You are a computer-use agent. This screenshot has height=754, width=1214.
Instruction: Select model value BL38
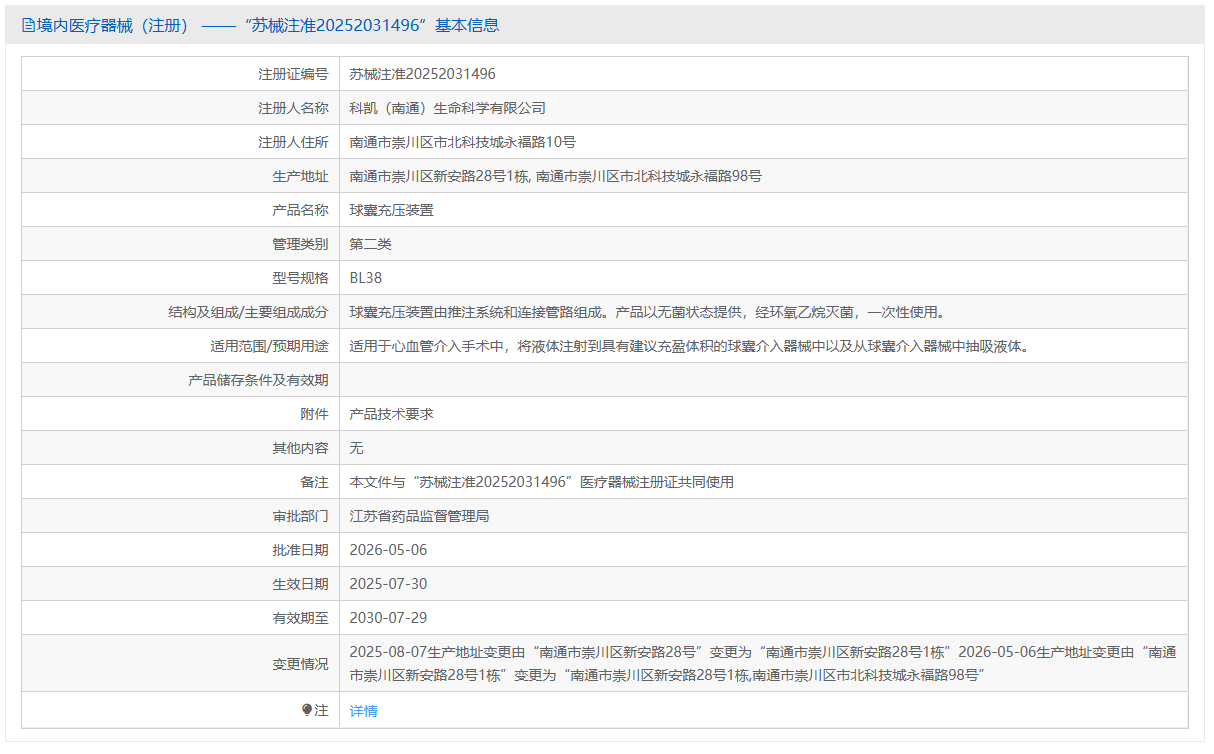click(x=366, y=278)
